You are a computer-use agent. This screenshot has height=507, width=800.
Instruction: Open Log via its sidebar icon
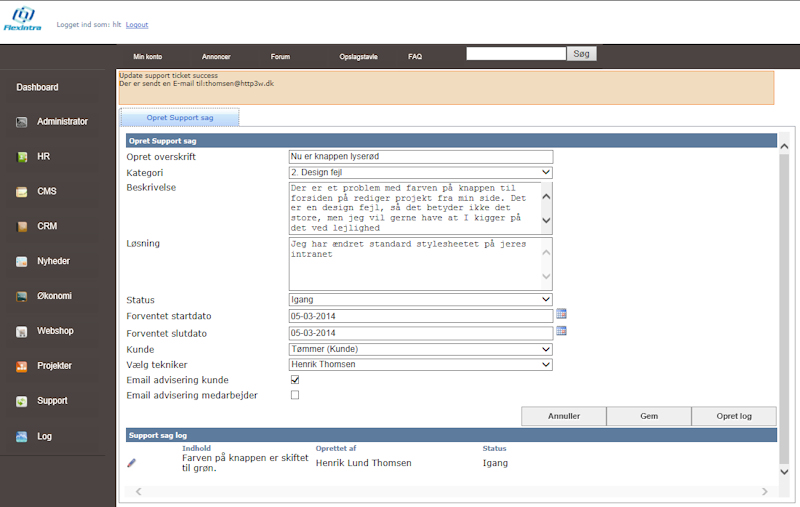pyautogui.click(x=21, y=437)
